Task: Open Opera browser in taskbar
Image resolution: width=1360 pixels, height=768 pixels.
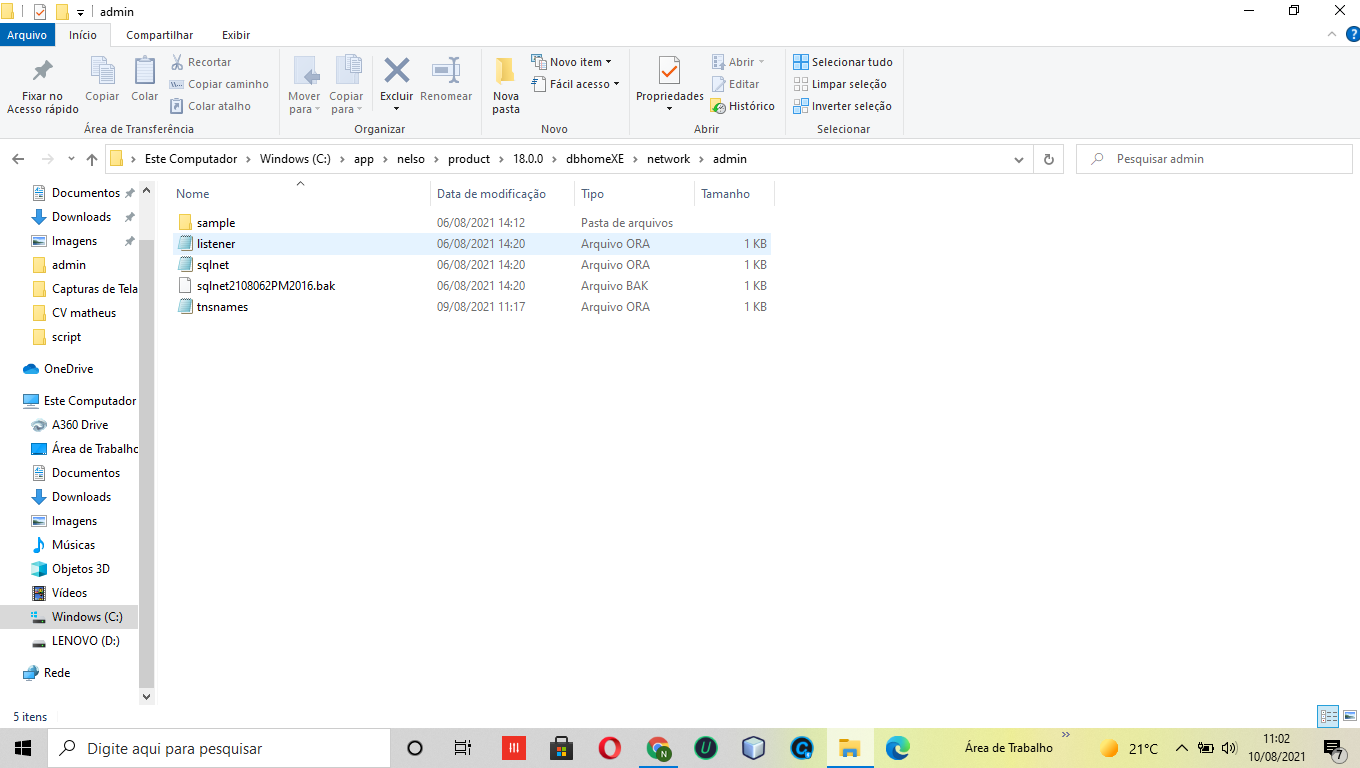Action: [x=609, y=748]
